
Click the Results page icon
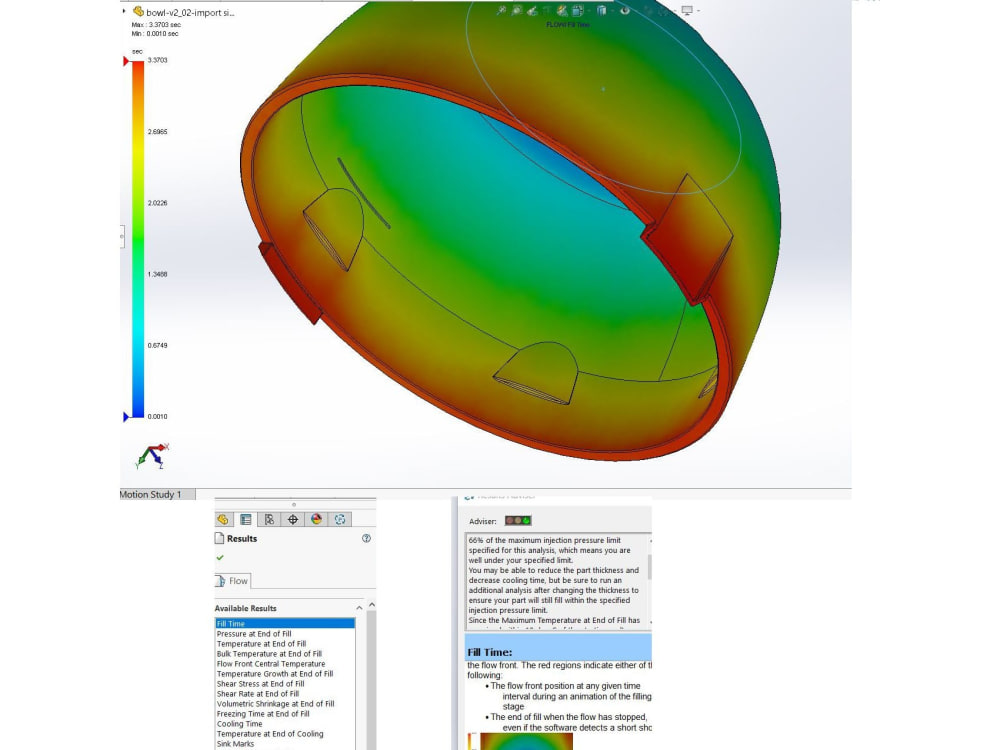[x=219, y=538]
